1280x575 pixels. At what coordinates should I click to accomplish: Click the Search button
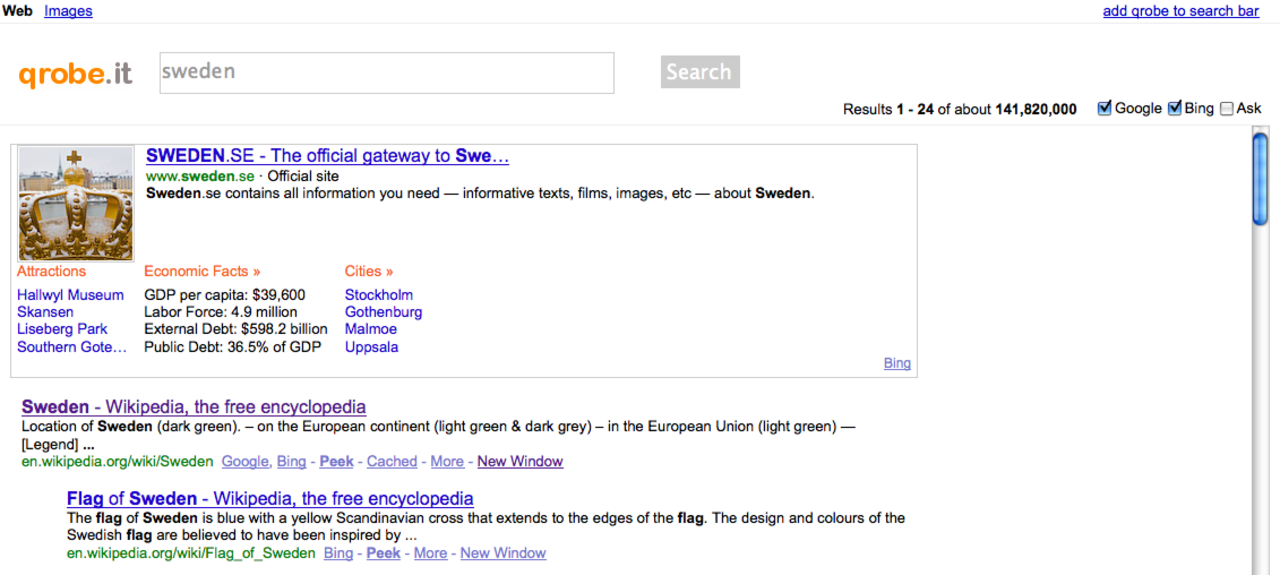[700, 72]
